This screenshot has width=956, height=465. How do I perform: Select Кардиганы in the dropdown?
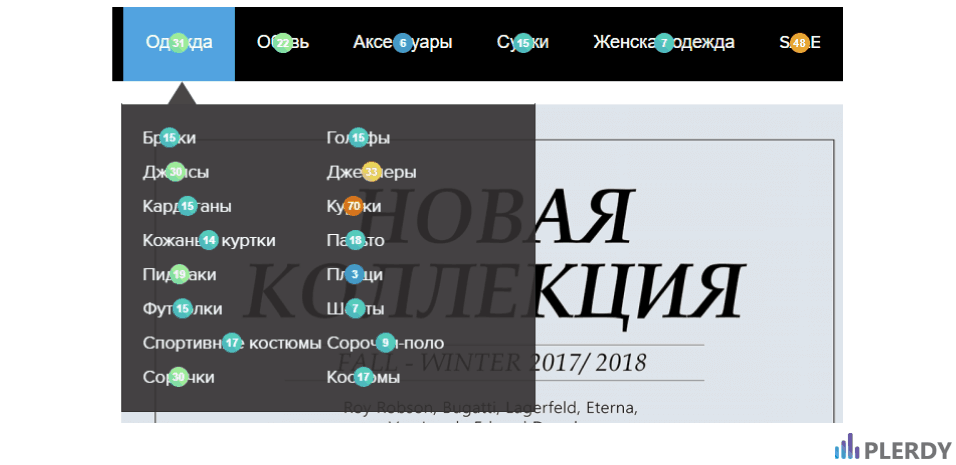(187, 207)
